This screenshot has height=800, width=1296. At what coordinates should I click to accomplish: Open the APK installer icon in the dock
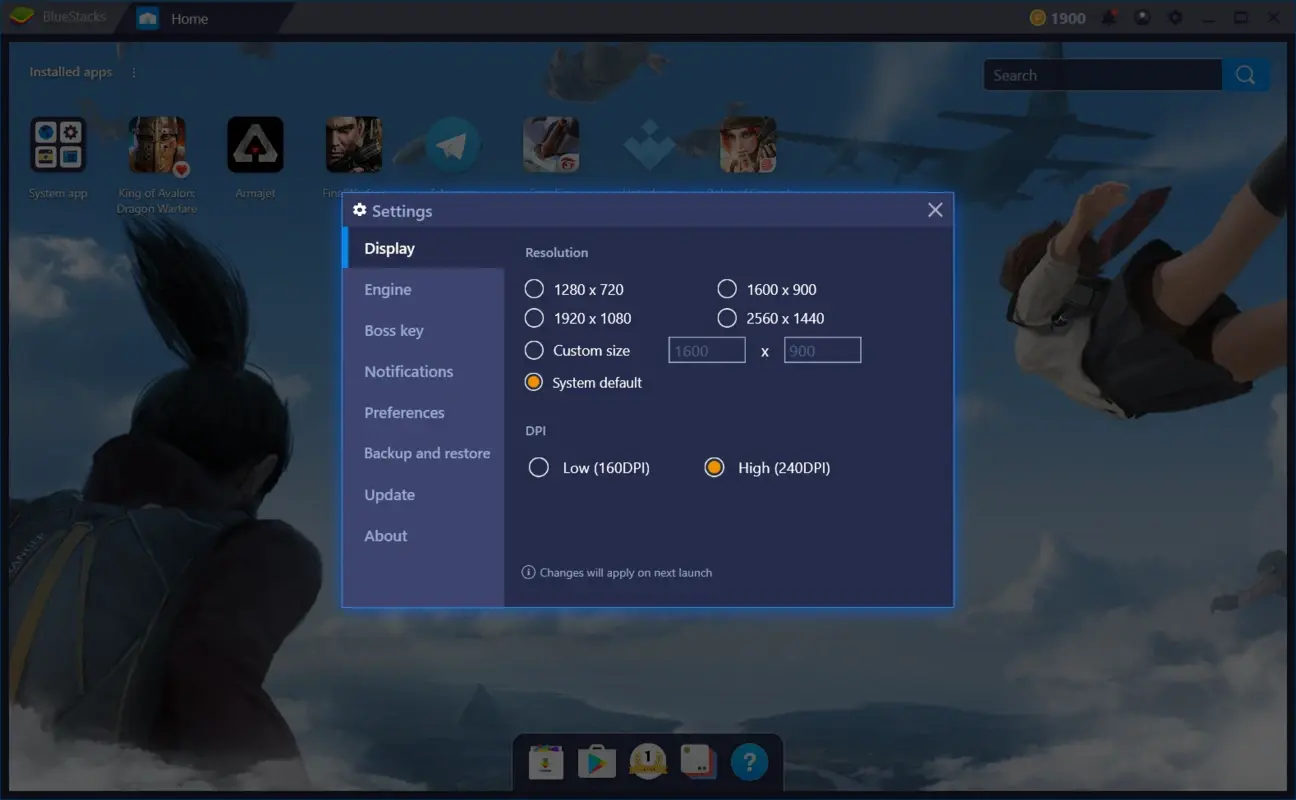545,761
